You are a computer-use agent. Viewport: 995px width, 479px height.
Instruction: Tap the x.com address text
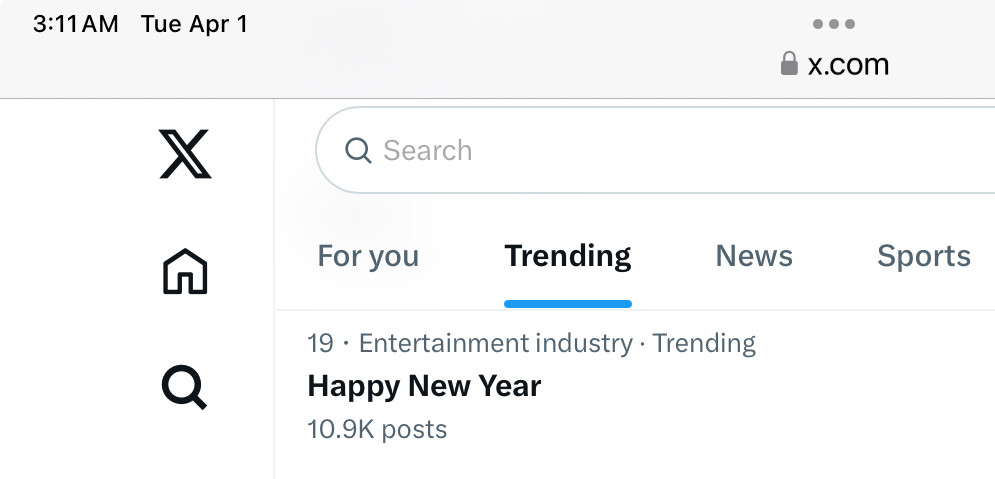pos(848,65)
